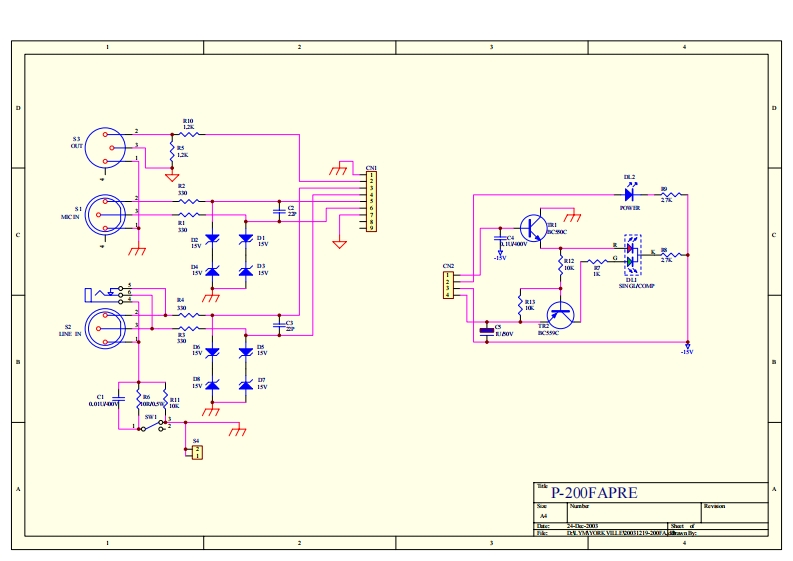Select the S4 two-pin header
793x561 pixels.
point(197,452)
